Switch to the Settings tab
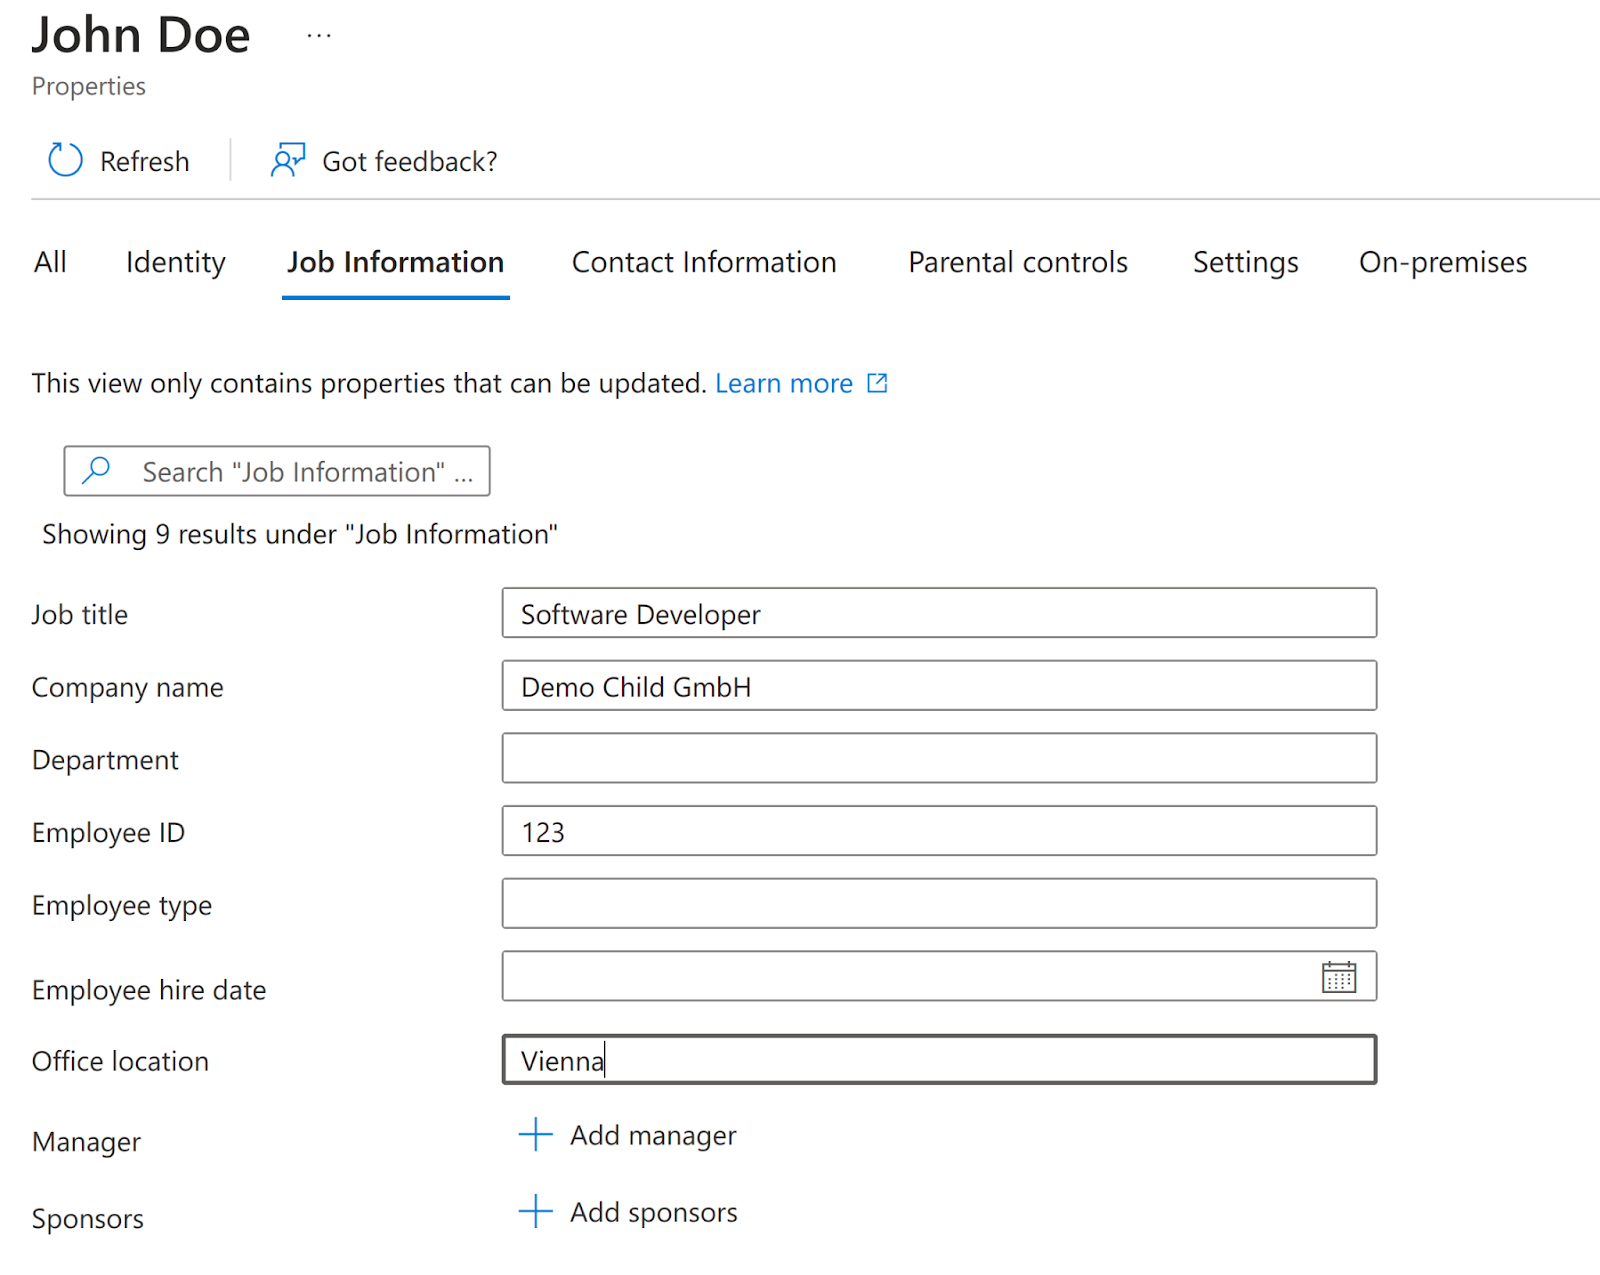Viewport: 1600px width, 1275px height. (x=1246, y=262)
